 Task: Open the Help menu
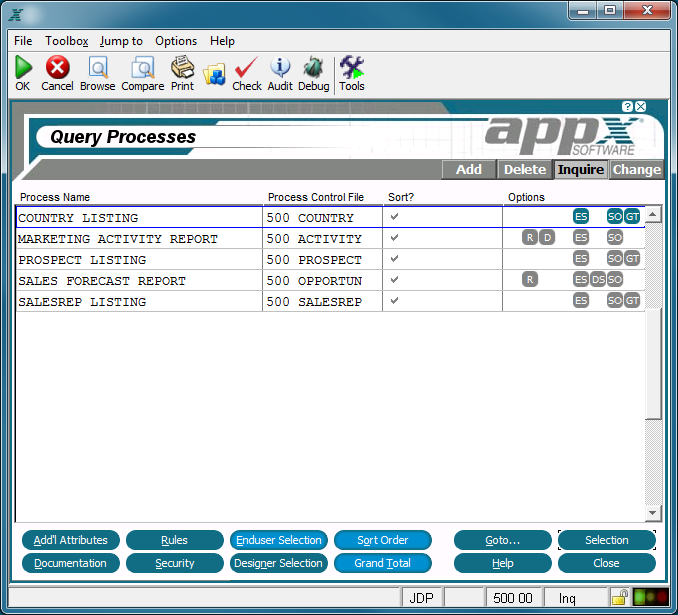pos(222,41)
